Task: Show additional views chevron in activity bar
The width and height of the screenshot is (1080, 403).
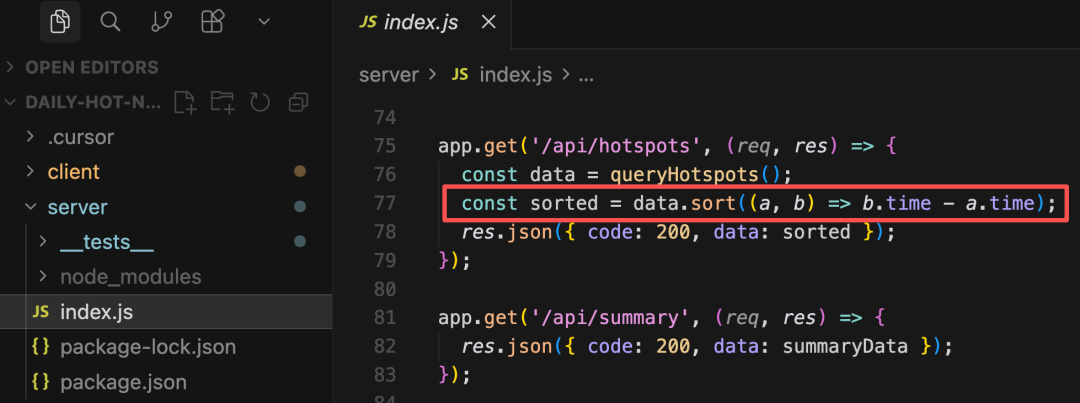Action: click(x=263, y=22)
